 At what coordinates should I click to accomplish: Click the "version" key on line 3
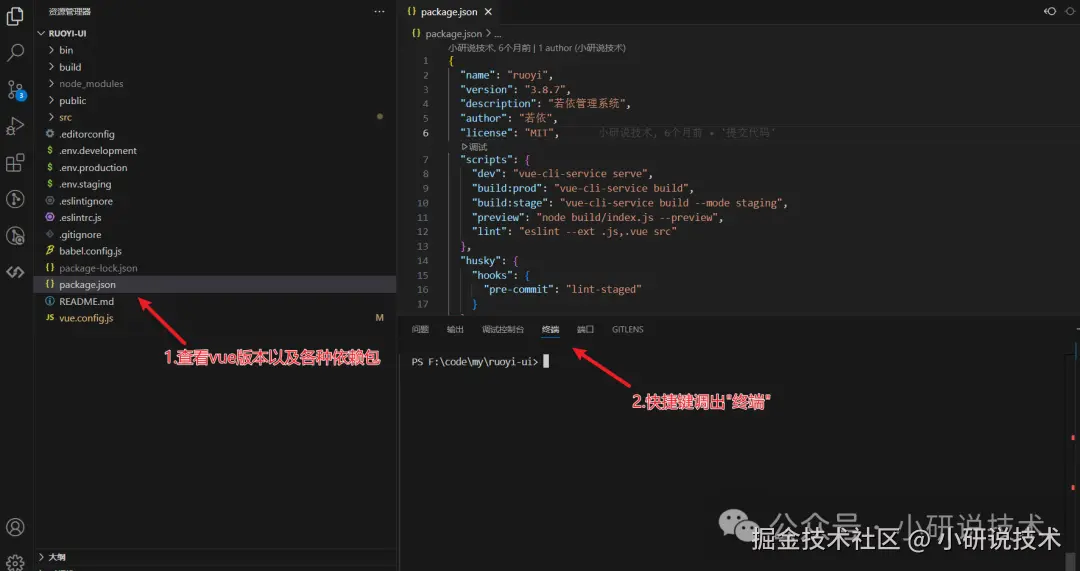tap(486, 90)
